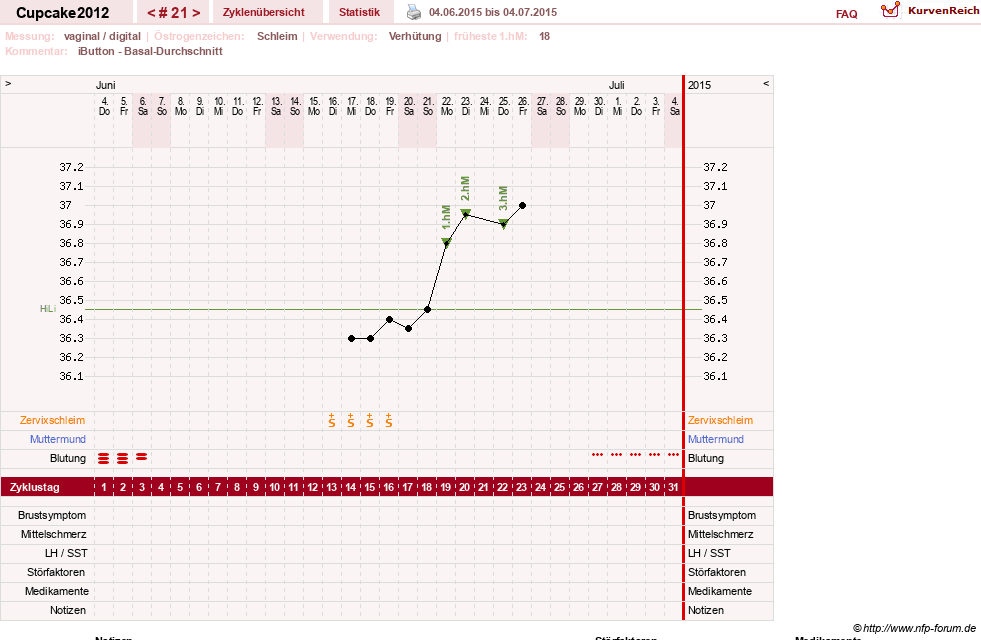Viewport: 981px width, 640px height.
Task: Click cycle day 20 in Zyklustag row
Action: [465, 487]
